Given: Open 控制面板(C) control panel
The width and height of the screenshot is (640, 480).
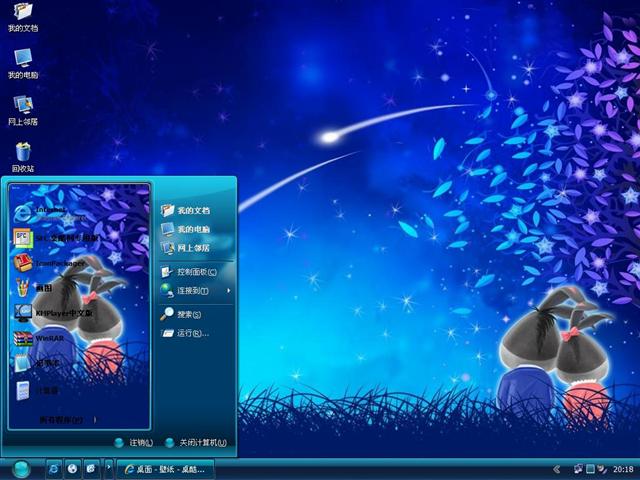Looking at the screenshot, I should pos(189,272).
